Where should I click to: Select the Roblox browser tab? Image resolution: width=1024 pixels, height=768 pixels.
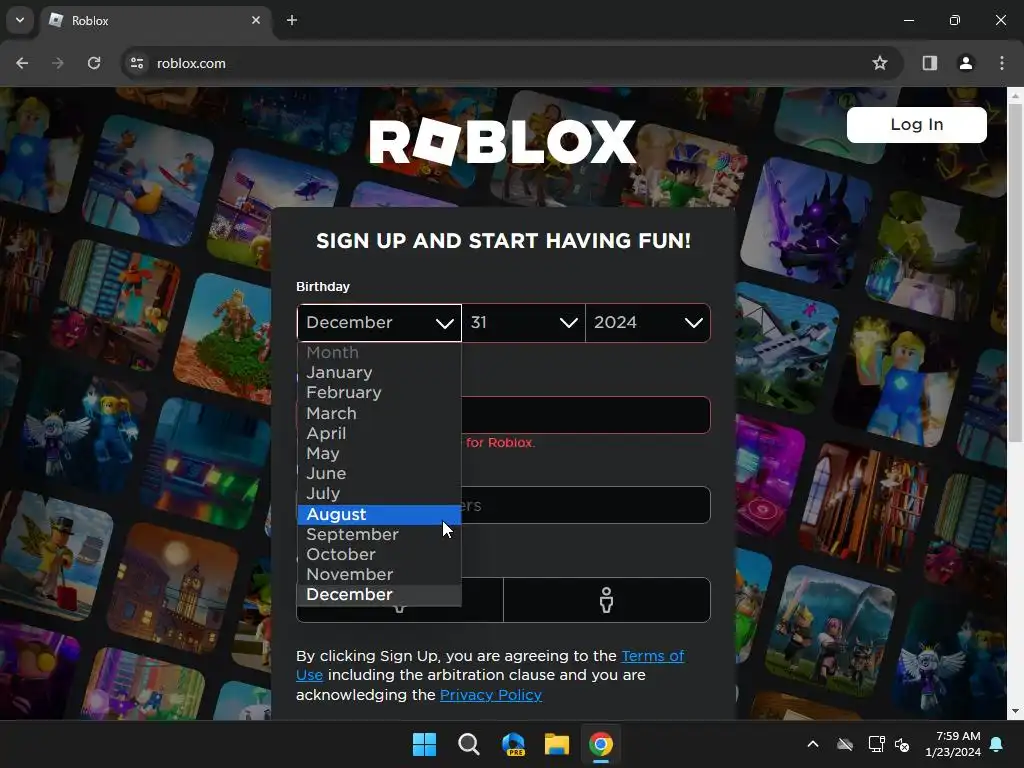click(155, 20)
